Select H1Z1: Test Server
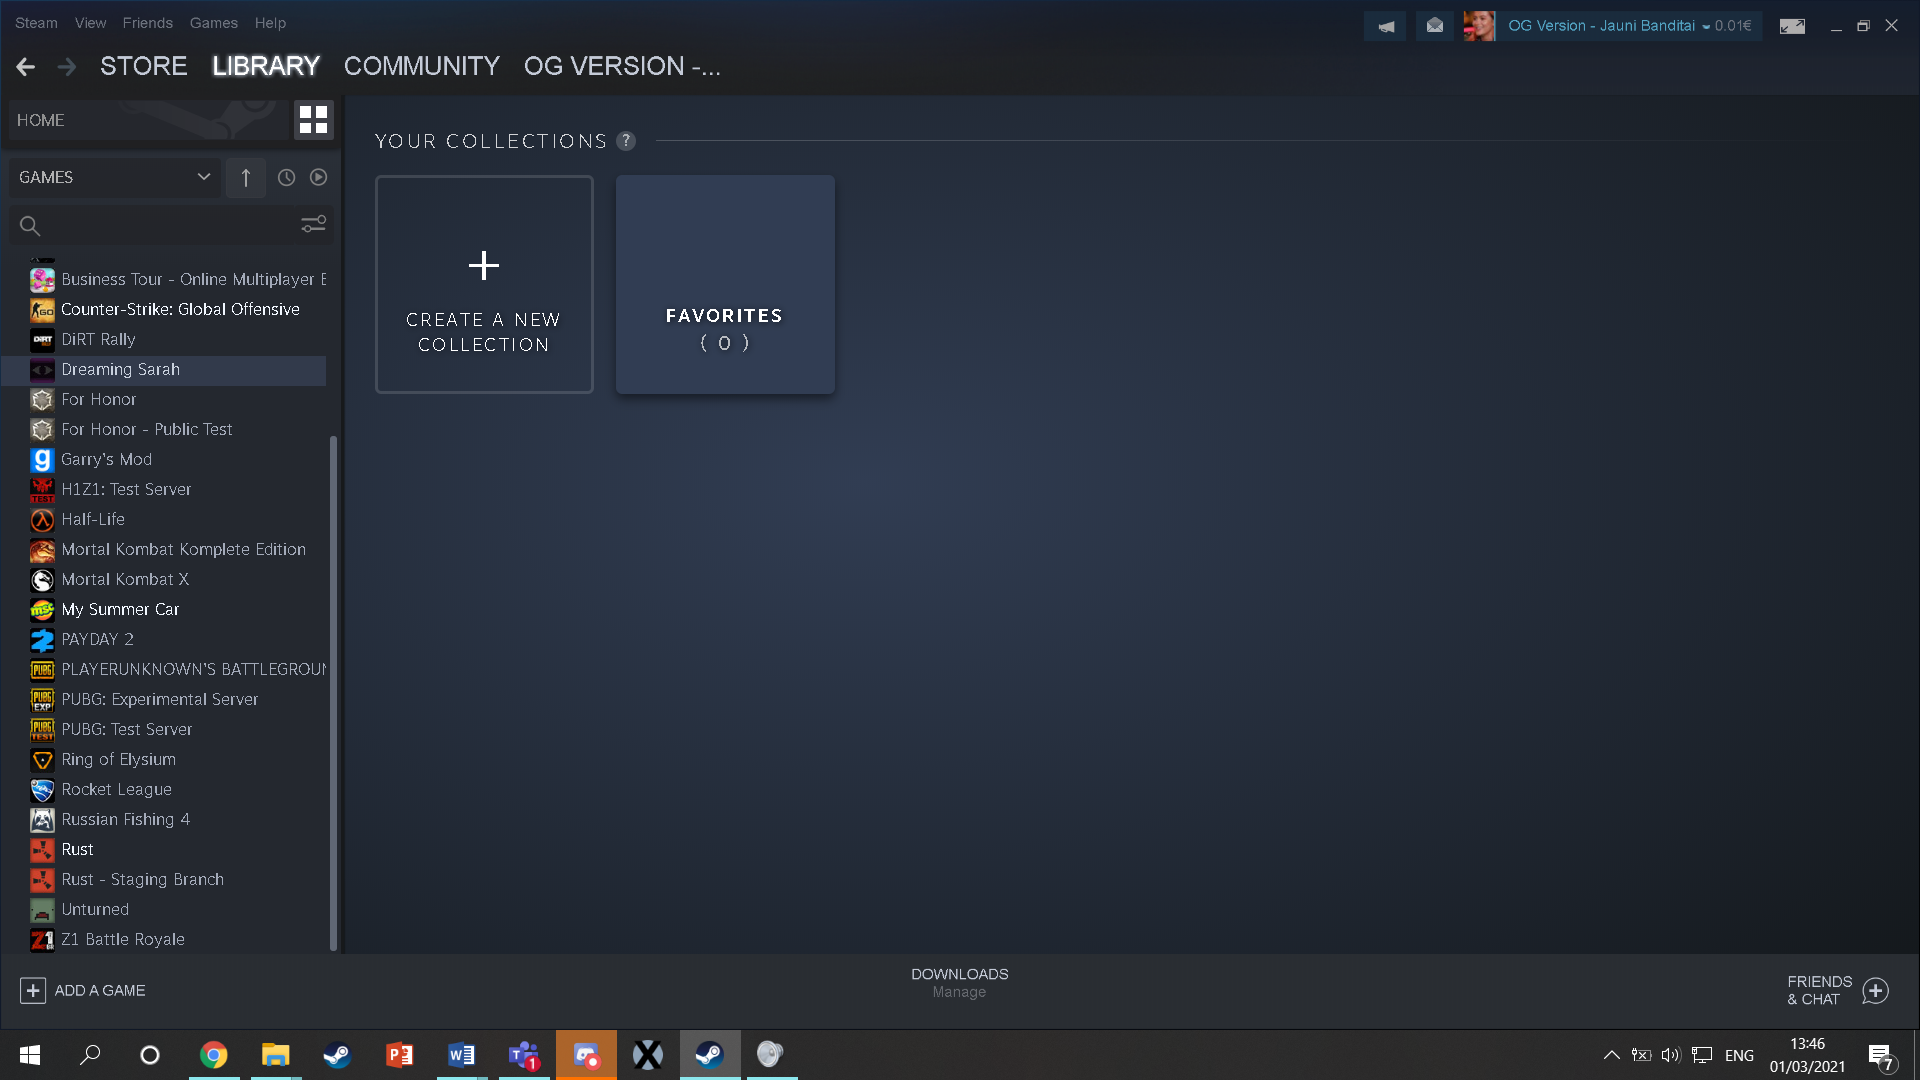This screenshot has width=1920, height=1080. (x=126, y=489)
